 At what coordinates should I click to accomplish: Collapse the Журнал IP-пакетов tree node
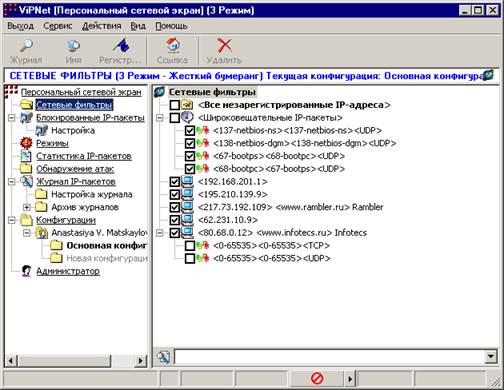[12, 182]
